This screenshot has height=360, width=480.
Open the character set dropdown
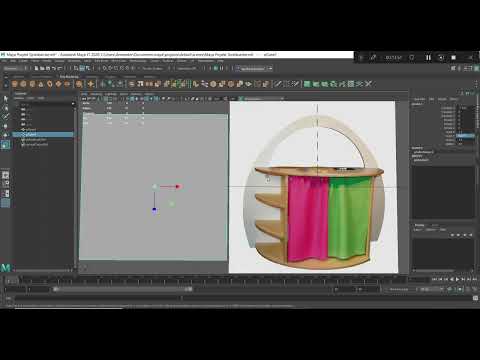click(x=399, y=290)
